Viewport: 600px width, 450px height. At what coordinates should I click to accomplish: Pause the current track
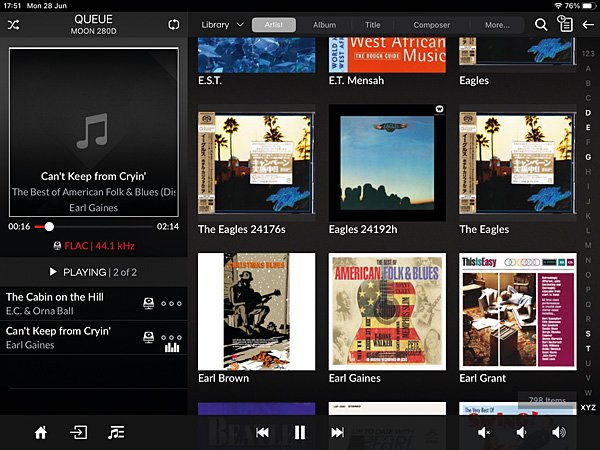coord(300,433)
